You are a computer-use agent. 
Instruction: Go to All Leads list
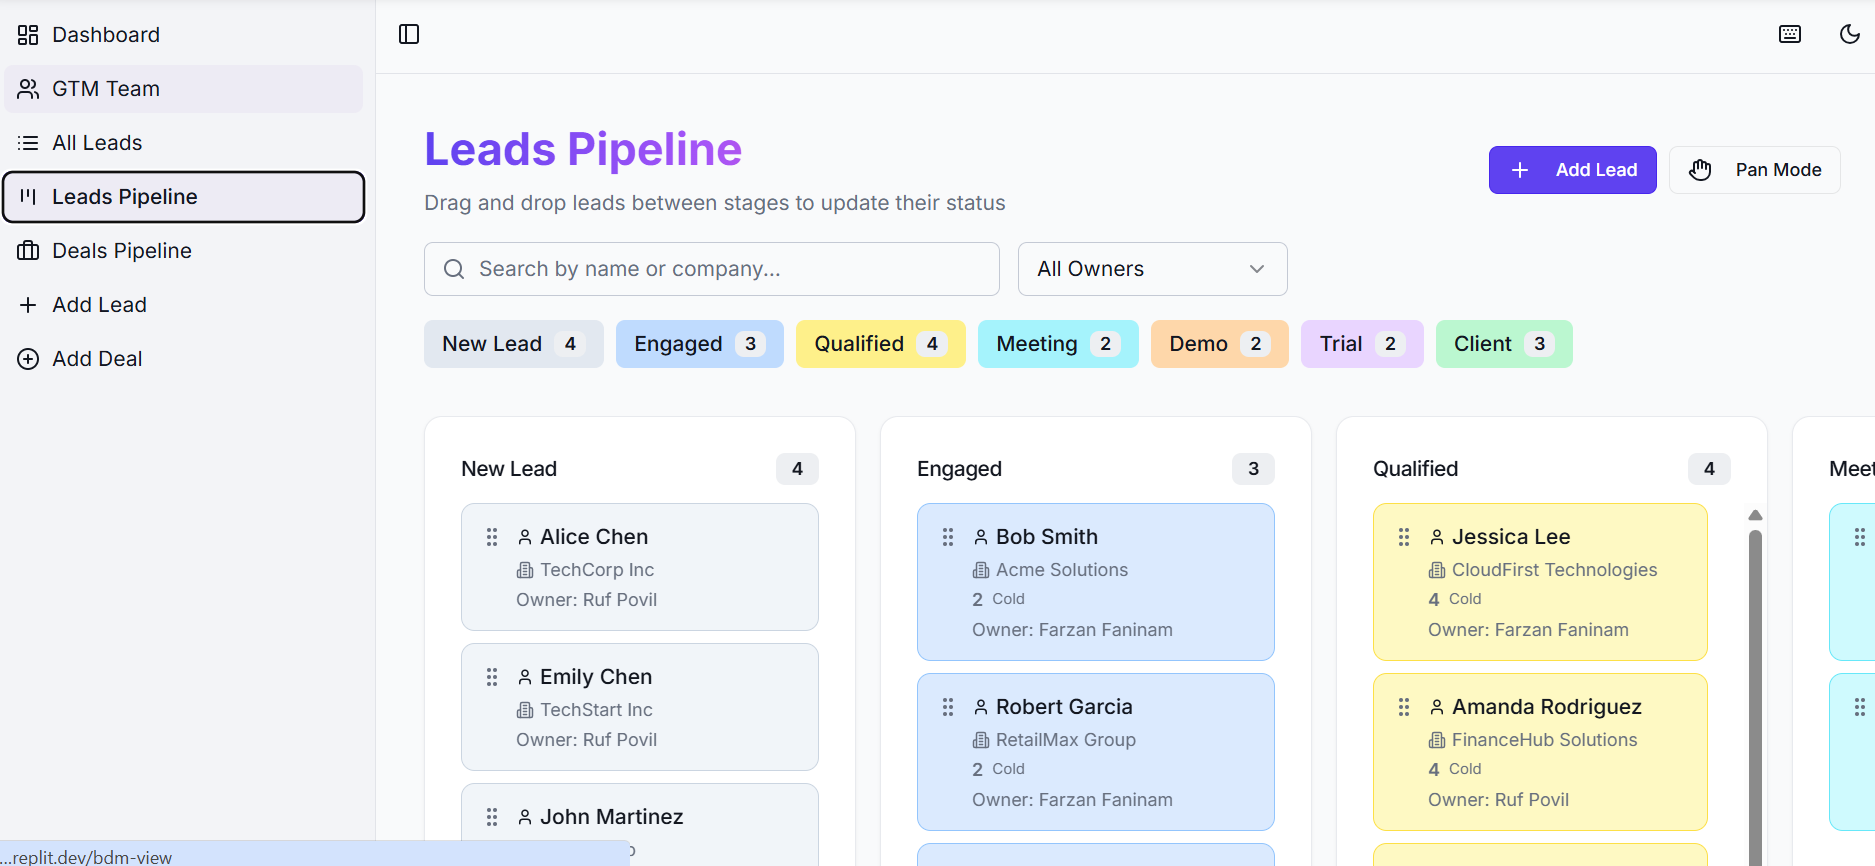point(183,143)
